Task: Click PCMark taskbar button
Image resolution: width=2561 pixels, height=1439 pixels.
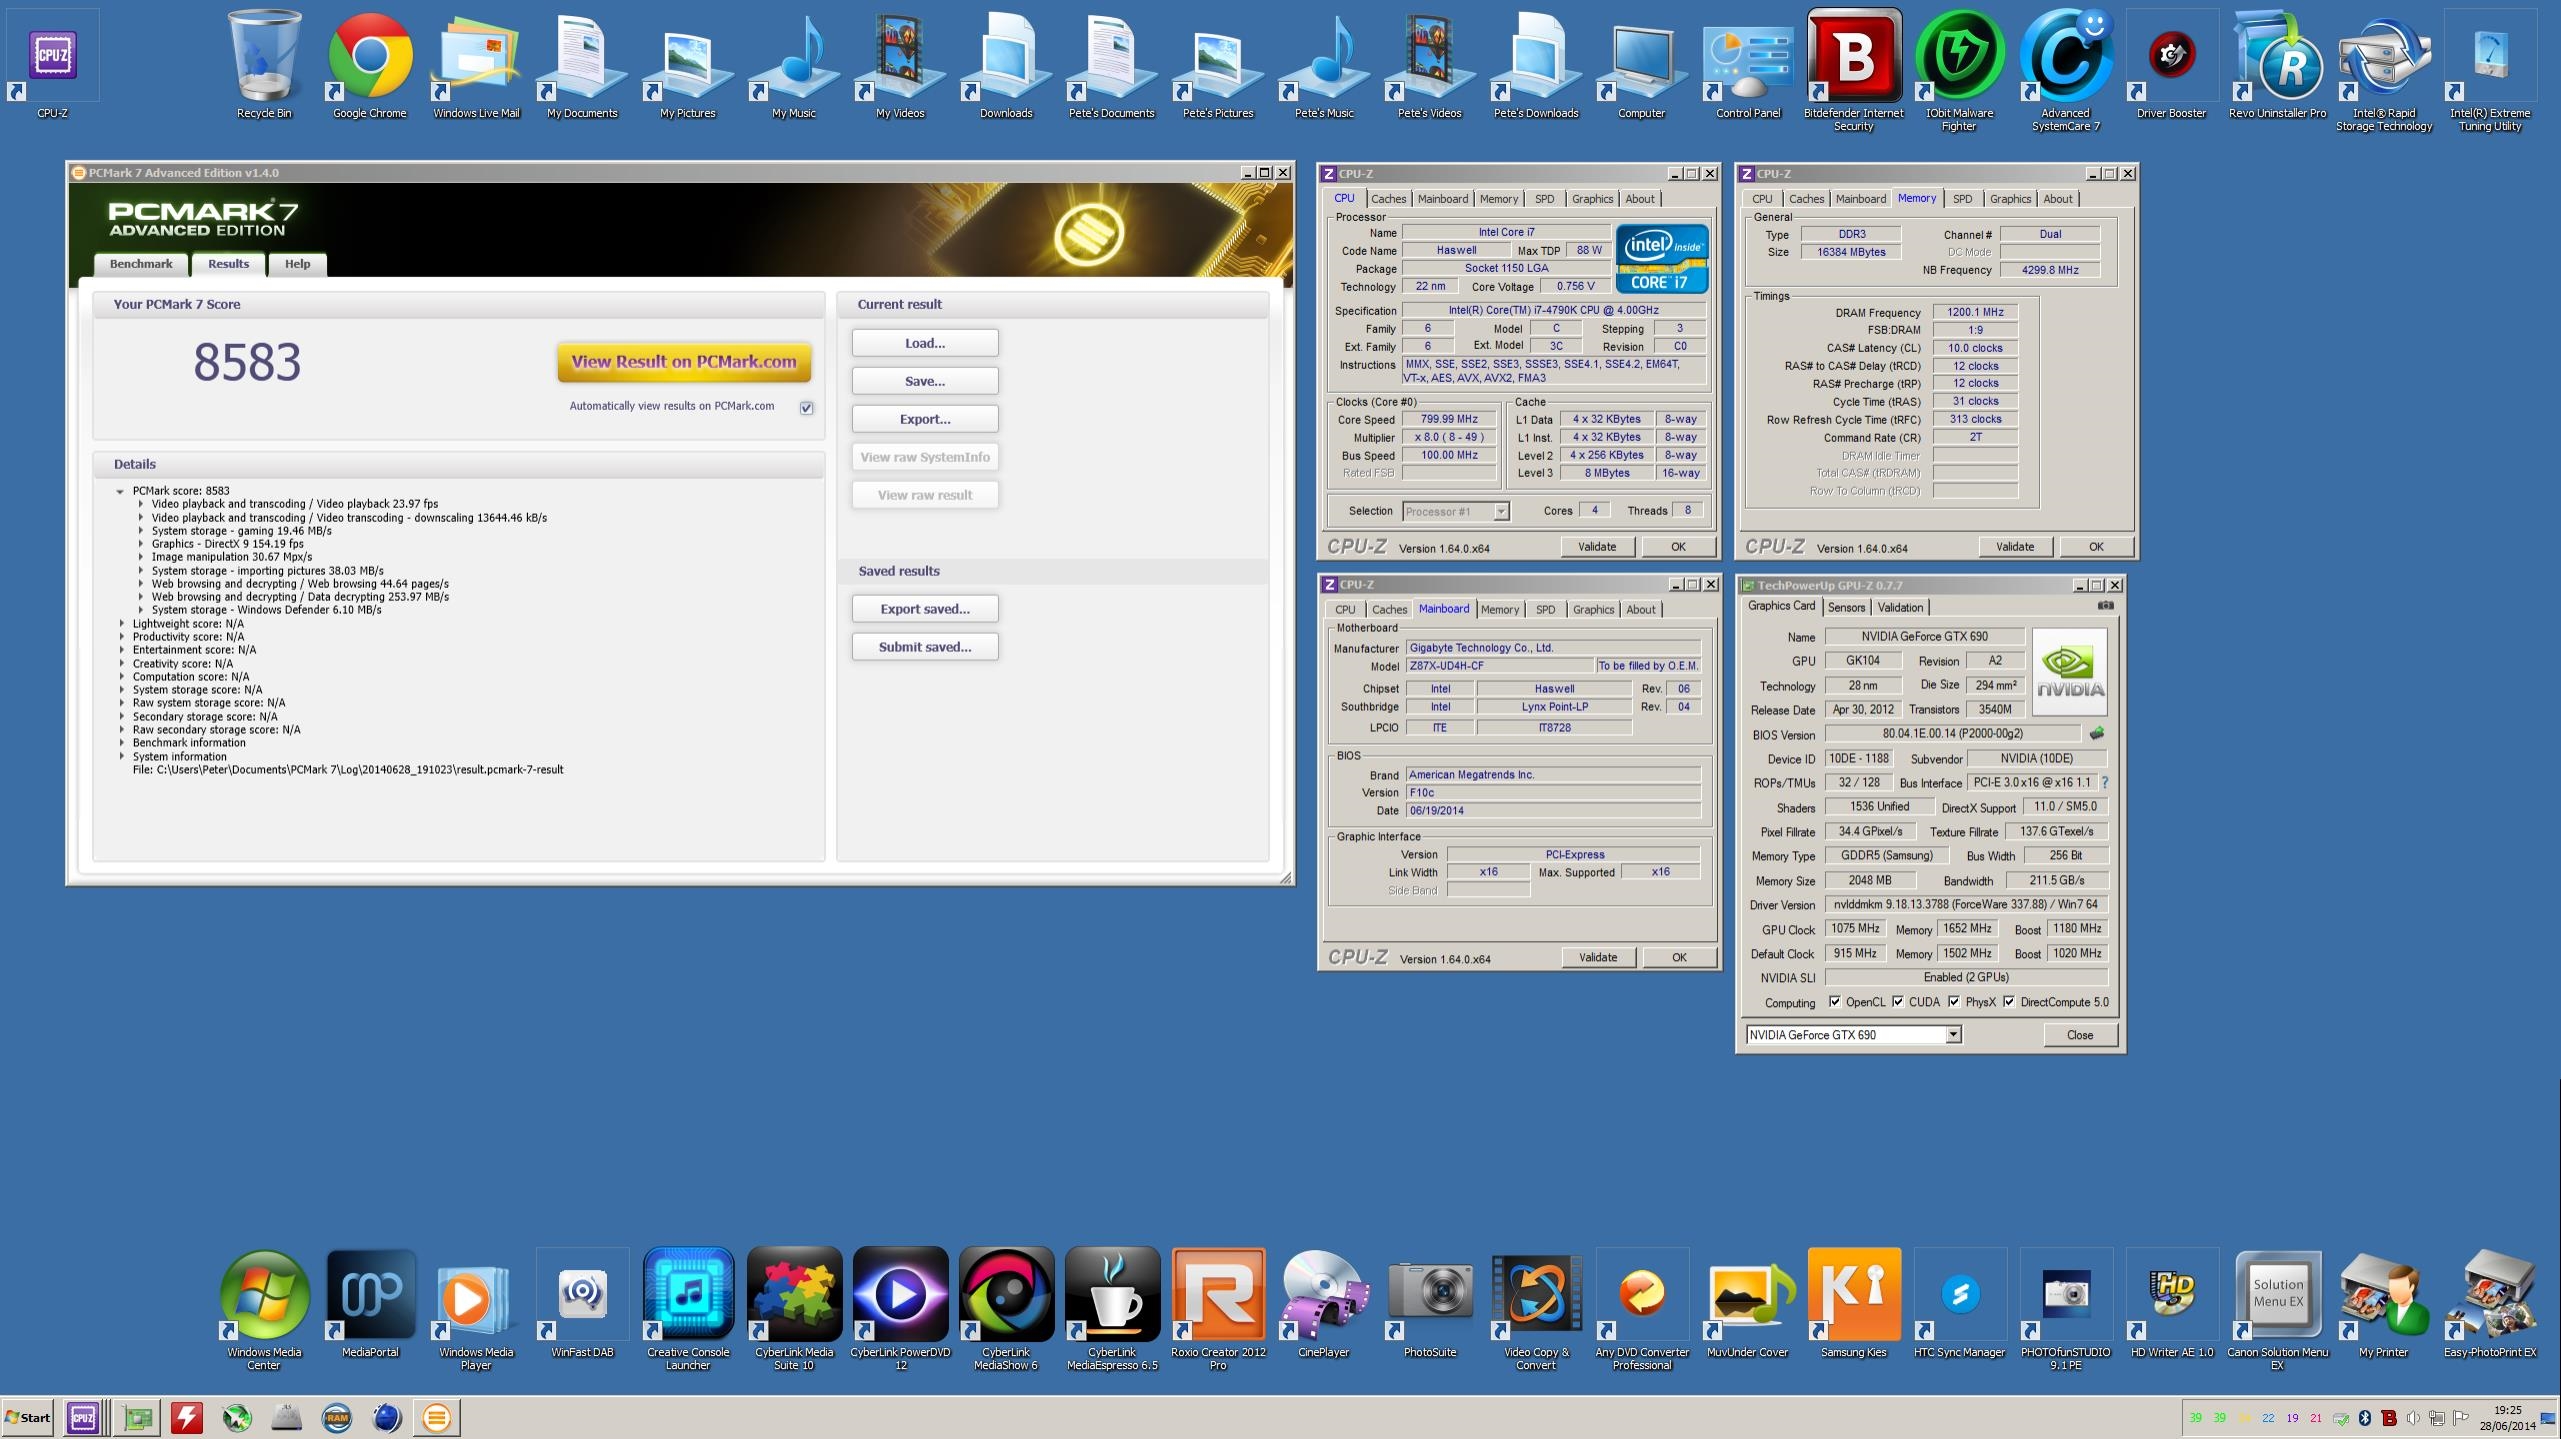Action: [436, 1417]
